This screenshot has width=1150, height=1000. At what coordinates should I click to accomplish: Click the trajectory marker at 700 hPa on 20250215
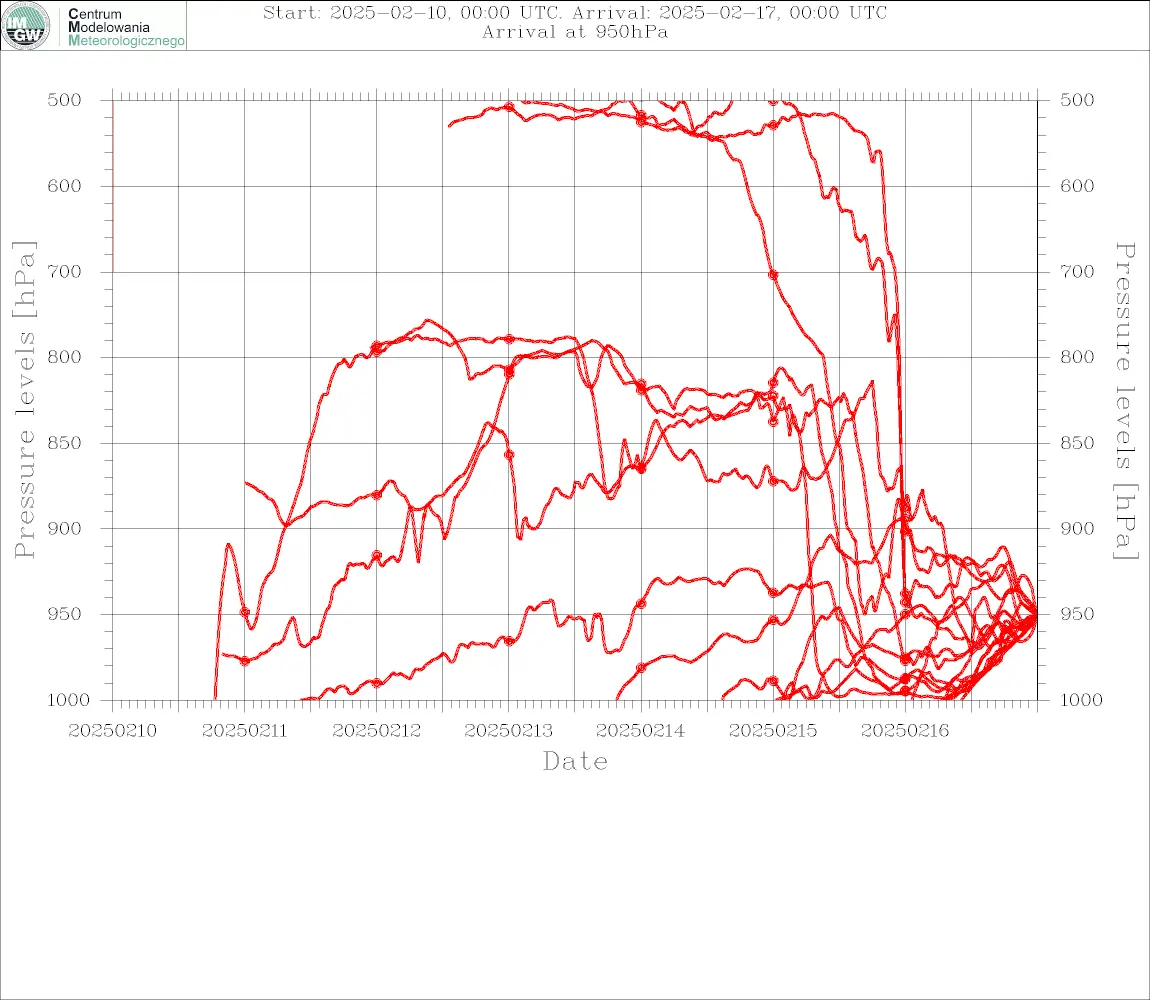(x=773, y=275)
